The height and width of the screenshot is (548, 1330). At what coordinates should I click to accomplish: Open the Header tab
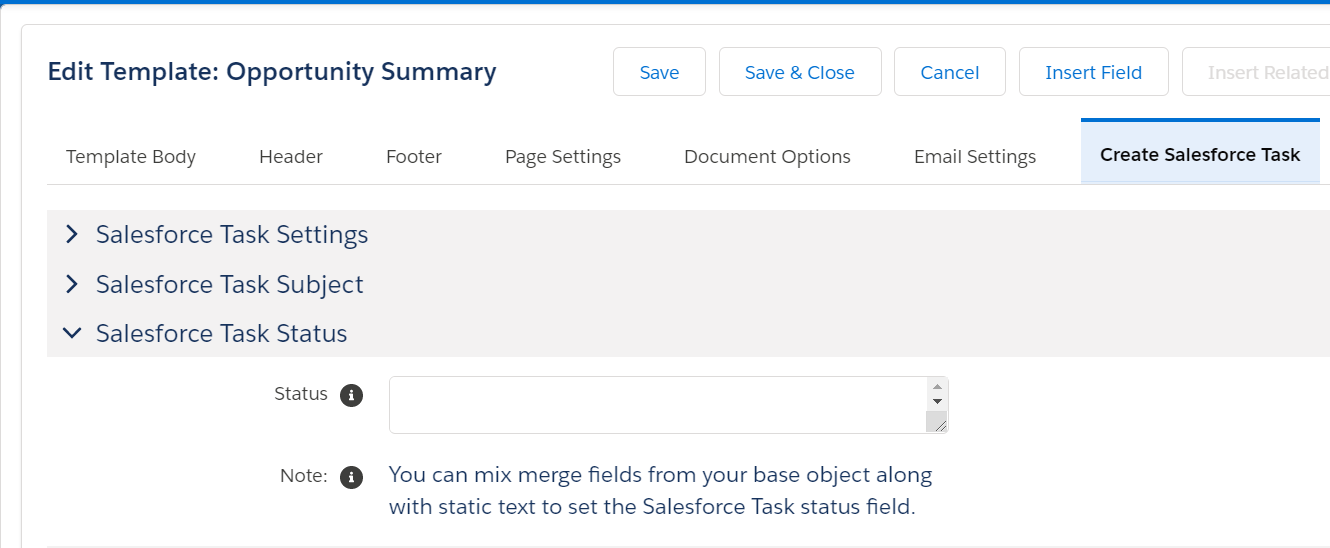[291, 157]
